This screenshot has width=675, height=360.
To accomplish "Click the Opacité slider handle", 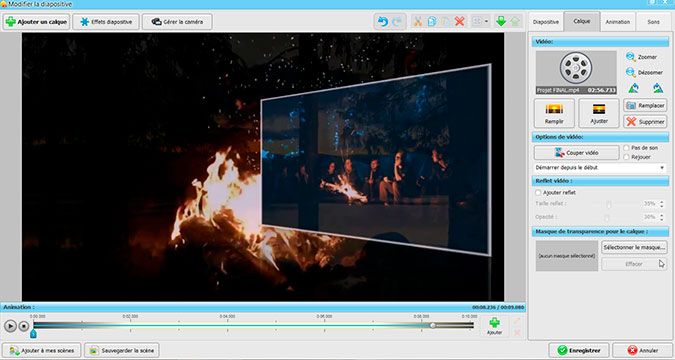I will click(x=607, y=217).
